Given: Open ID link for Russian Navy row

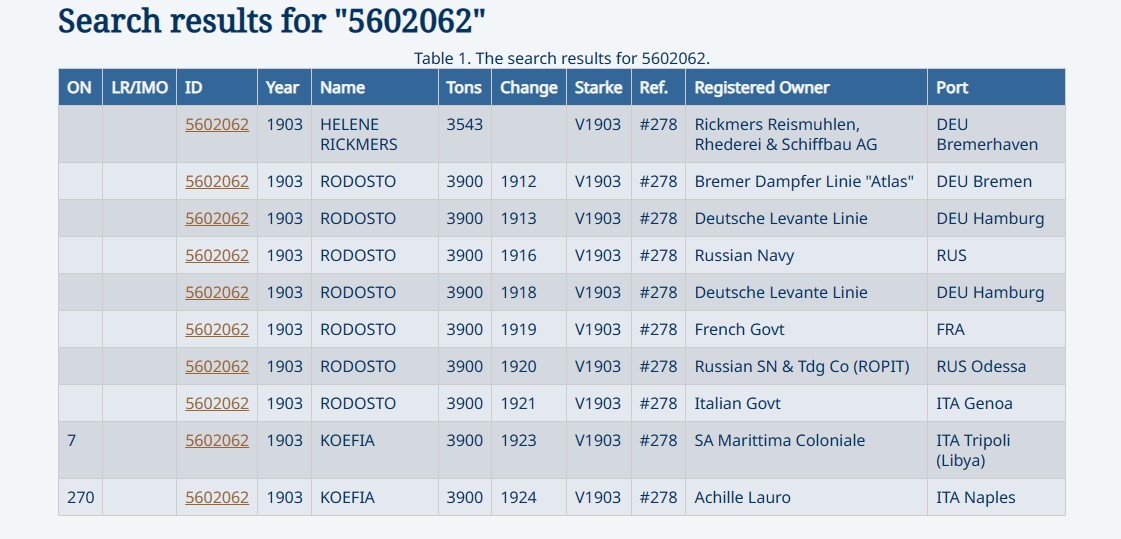Looking at the screenshot, I should pos(217,255).
